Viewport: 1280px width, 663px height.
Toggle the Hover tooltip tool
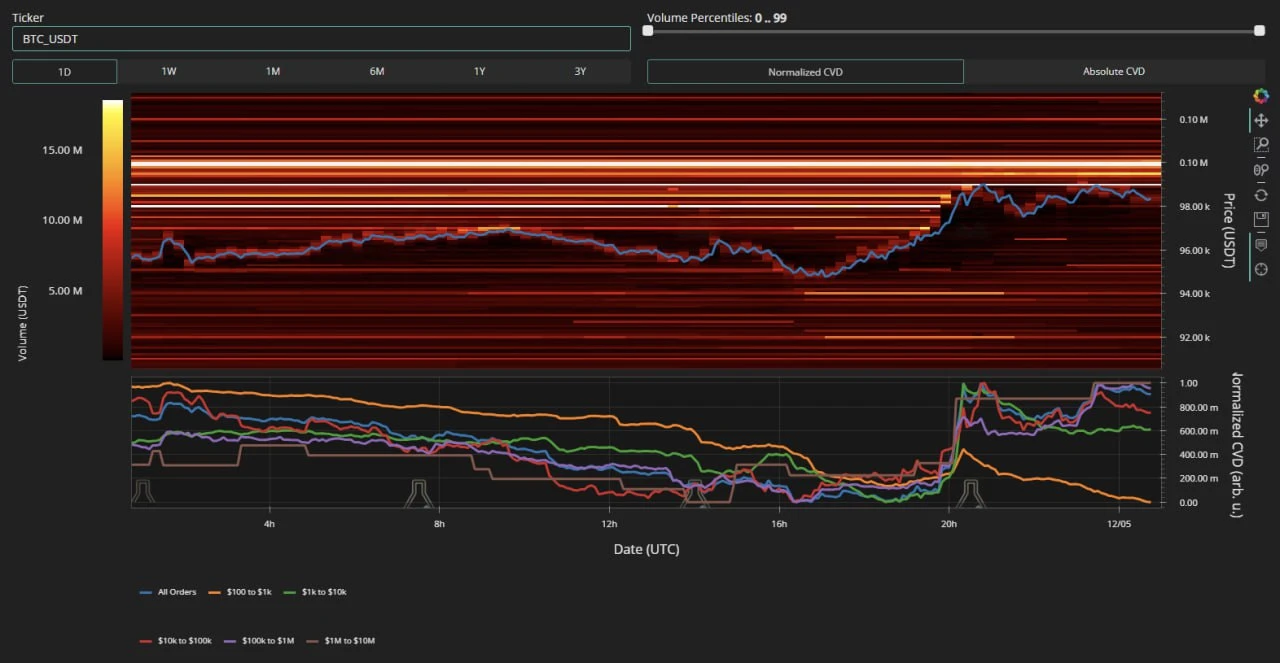coord(1261,245)
